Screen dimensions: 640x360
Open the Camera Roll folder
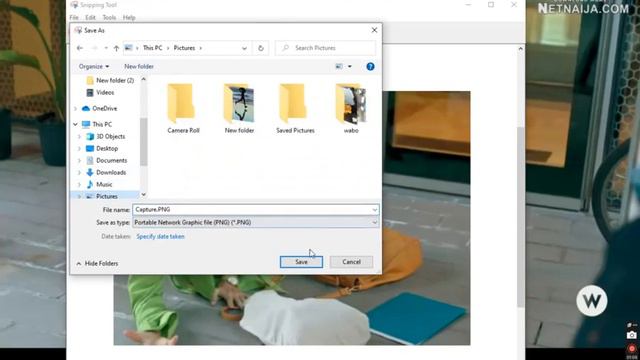183,108
